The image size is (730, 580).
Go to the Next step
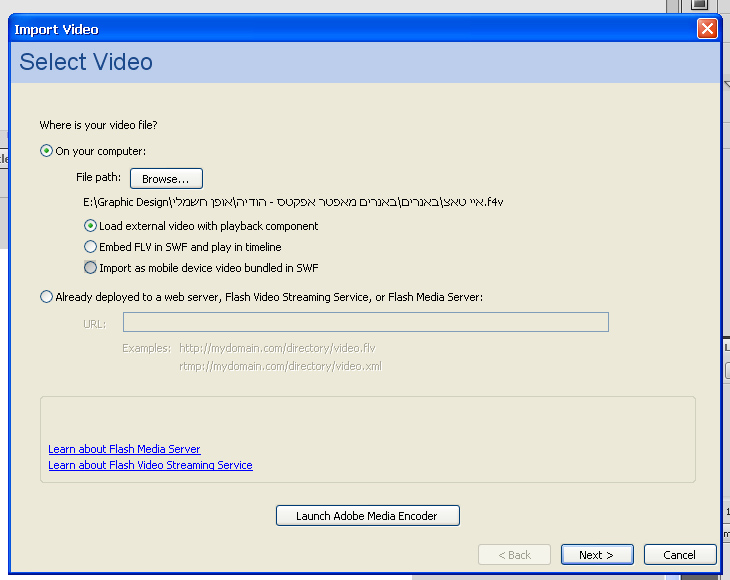(x=597, y=555)
